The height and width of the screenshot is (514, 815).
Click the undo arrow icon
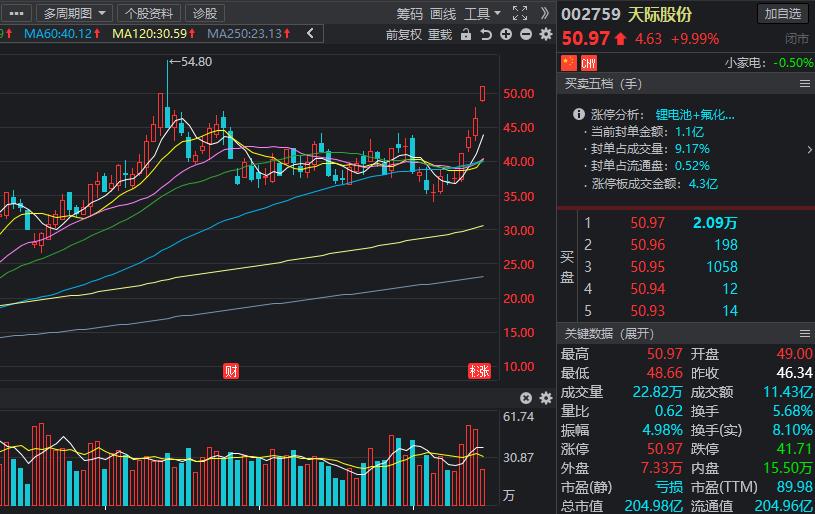(485, 35)
